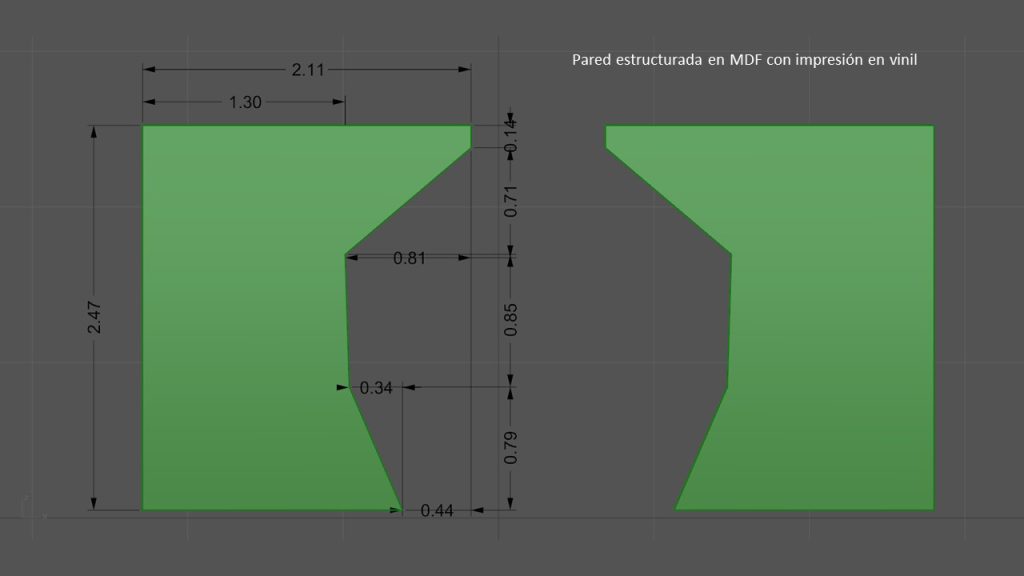Click the 0.71 vertical dimension label
The height and width of the screenshot is (576, 1024).
(x=511, y=201)
